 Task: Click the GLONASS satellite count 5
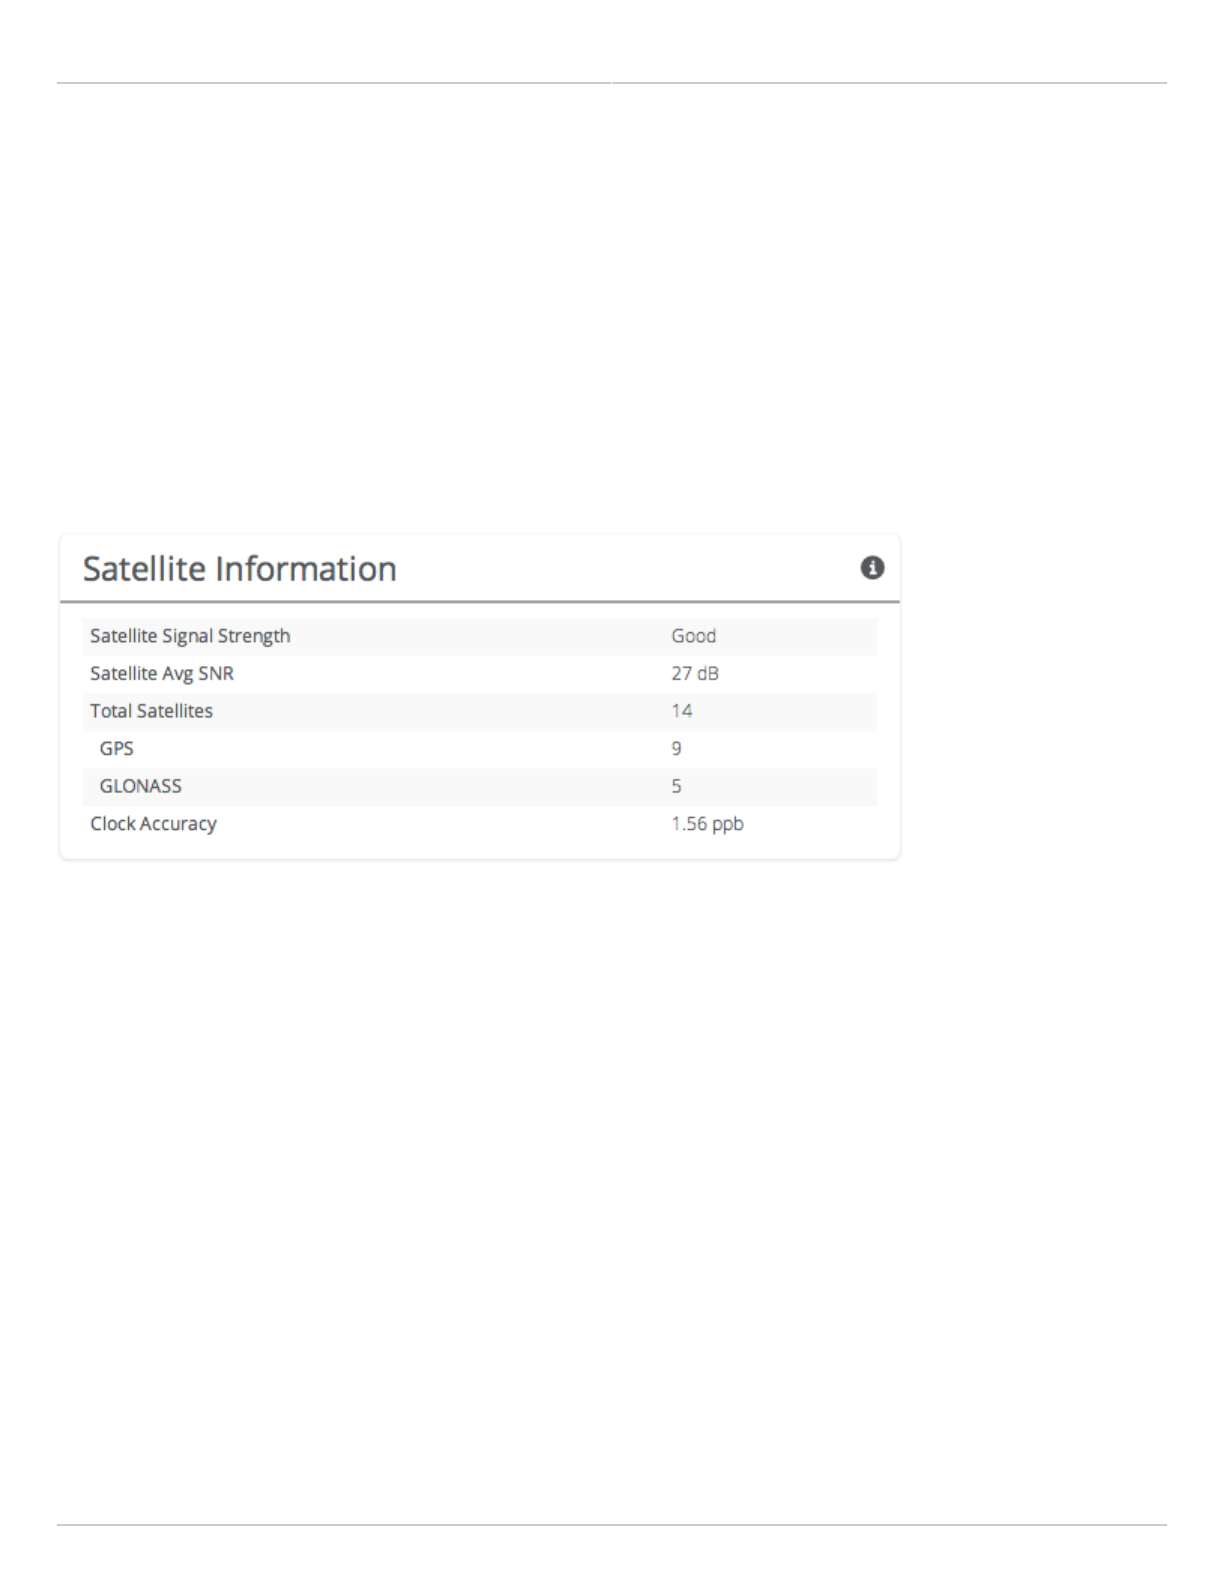pyautogui.click(x=677, y=786)
